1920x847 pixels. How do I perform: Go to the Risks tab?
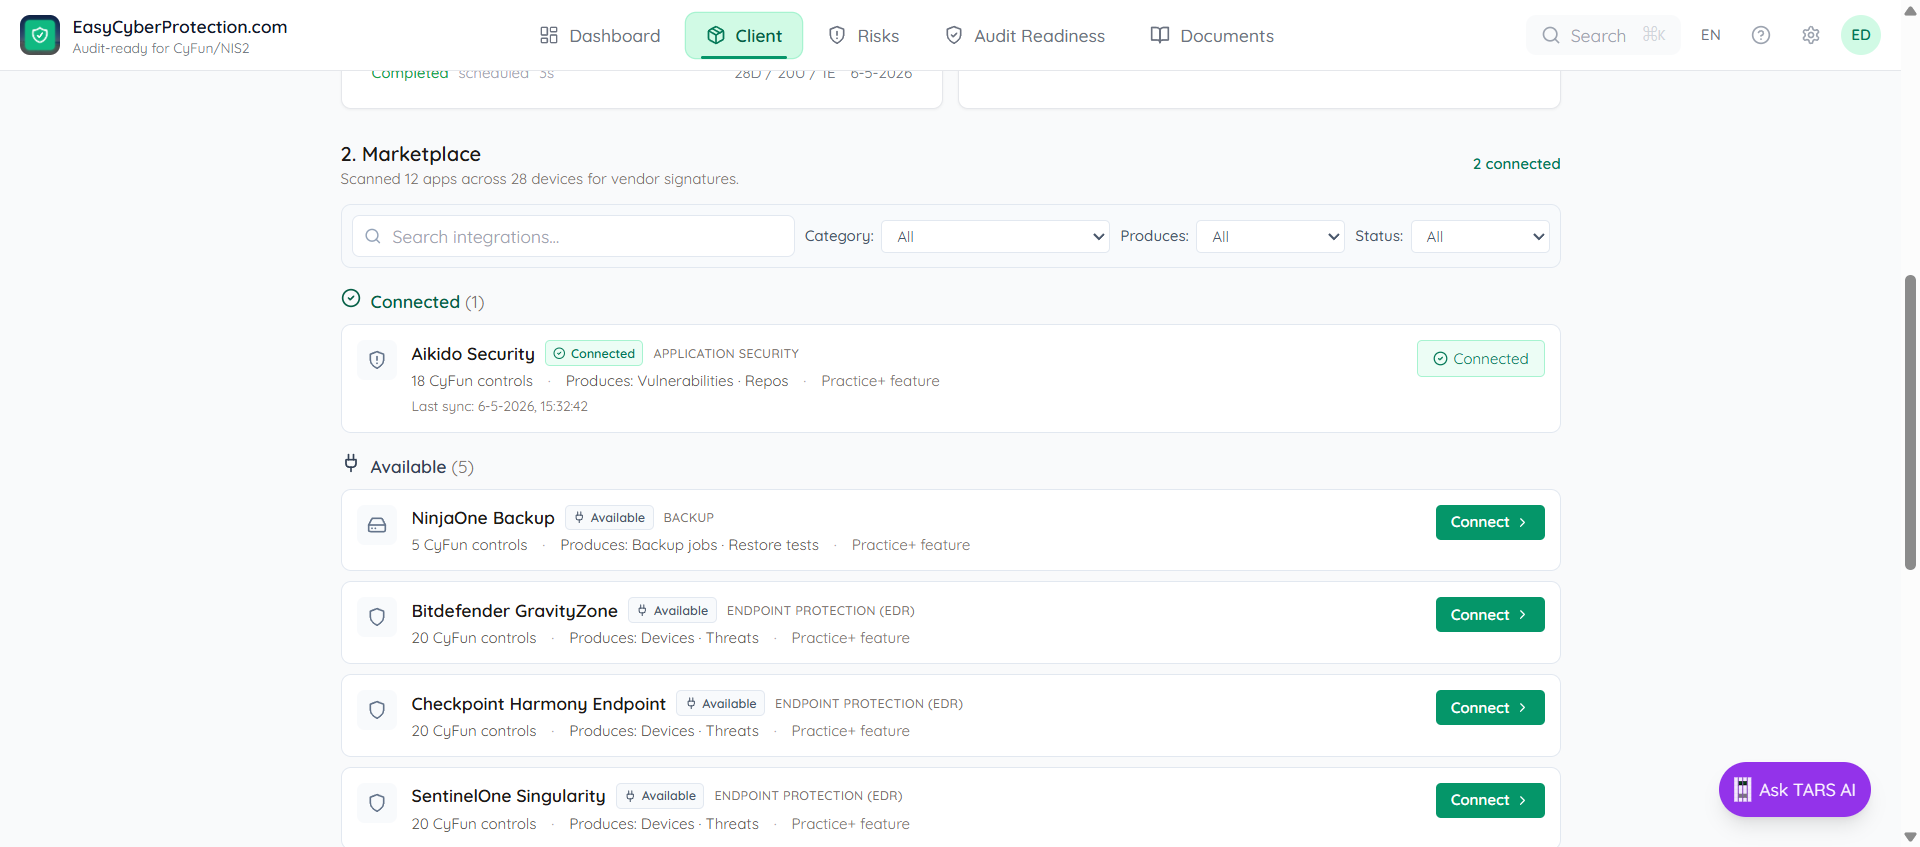tap(864, 36)
